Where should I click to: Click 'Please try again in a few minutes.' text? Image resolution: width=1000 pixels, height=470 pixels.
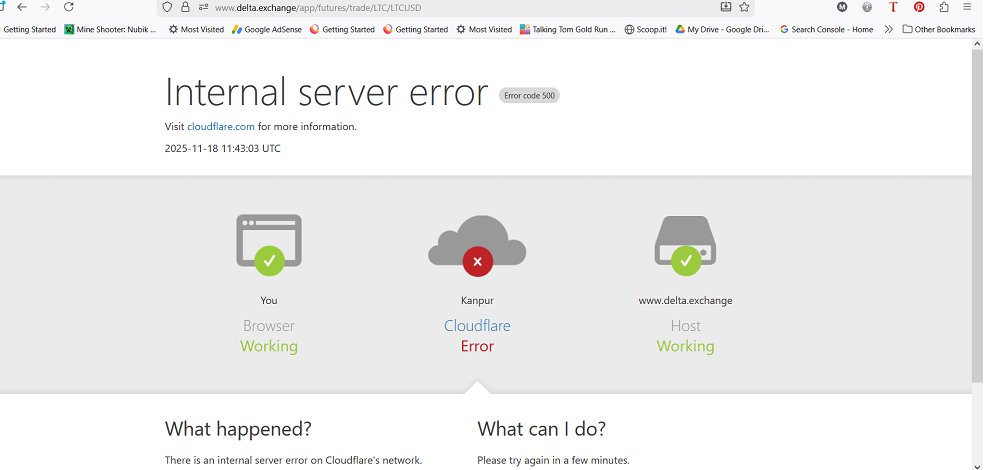click(554, 460)
